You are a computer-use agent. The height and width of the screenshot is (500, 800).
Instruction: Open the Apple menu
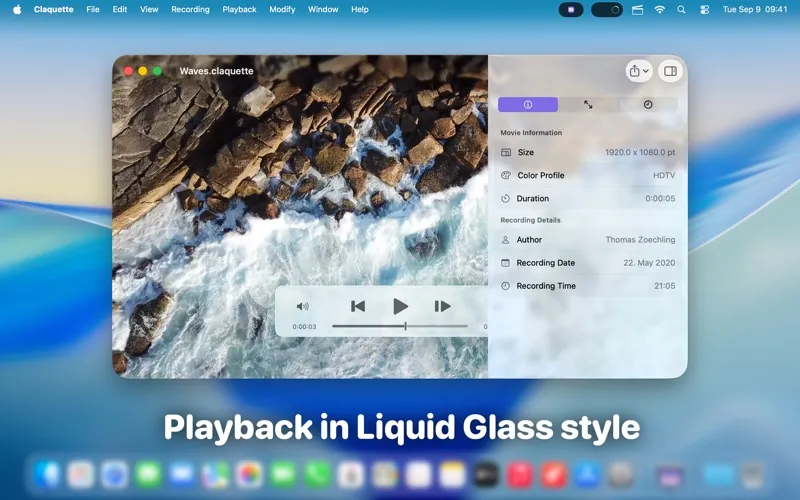(16, 9)
